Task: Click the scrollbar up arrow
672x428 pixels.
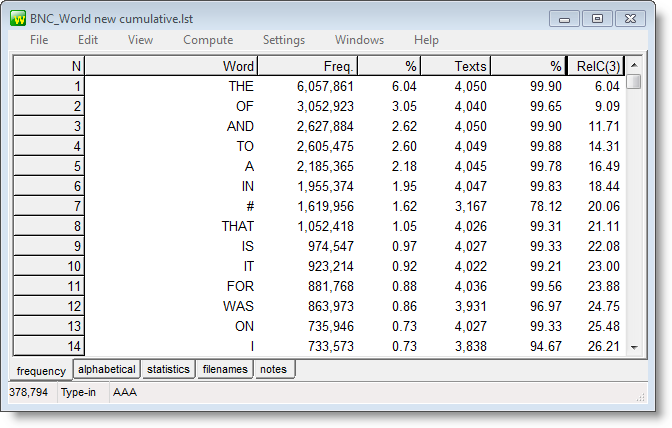Action: coord(634,65)
